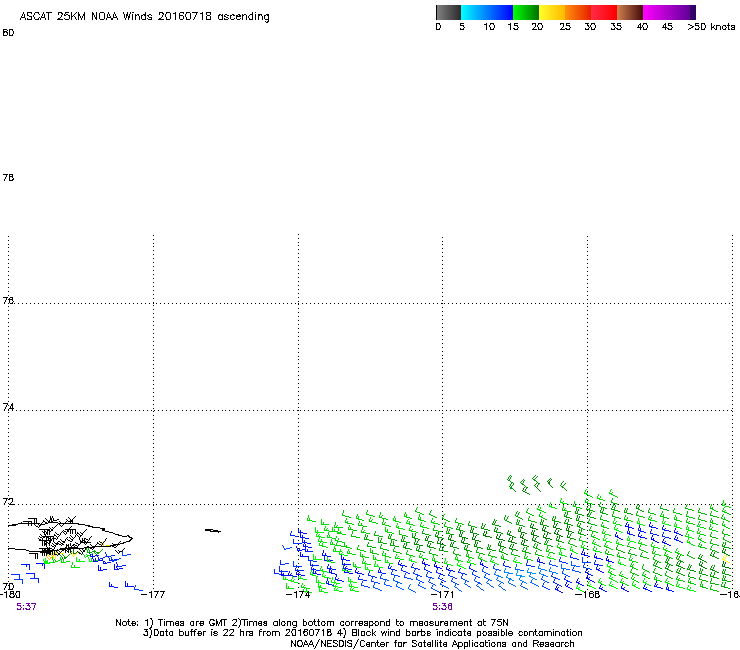The image size is (740, 650).
Task: Click the longitude label -180
Action: coord(9,594)
